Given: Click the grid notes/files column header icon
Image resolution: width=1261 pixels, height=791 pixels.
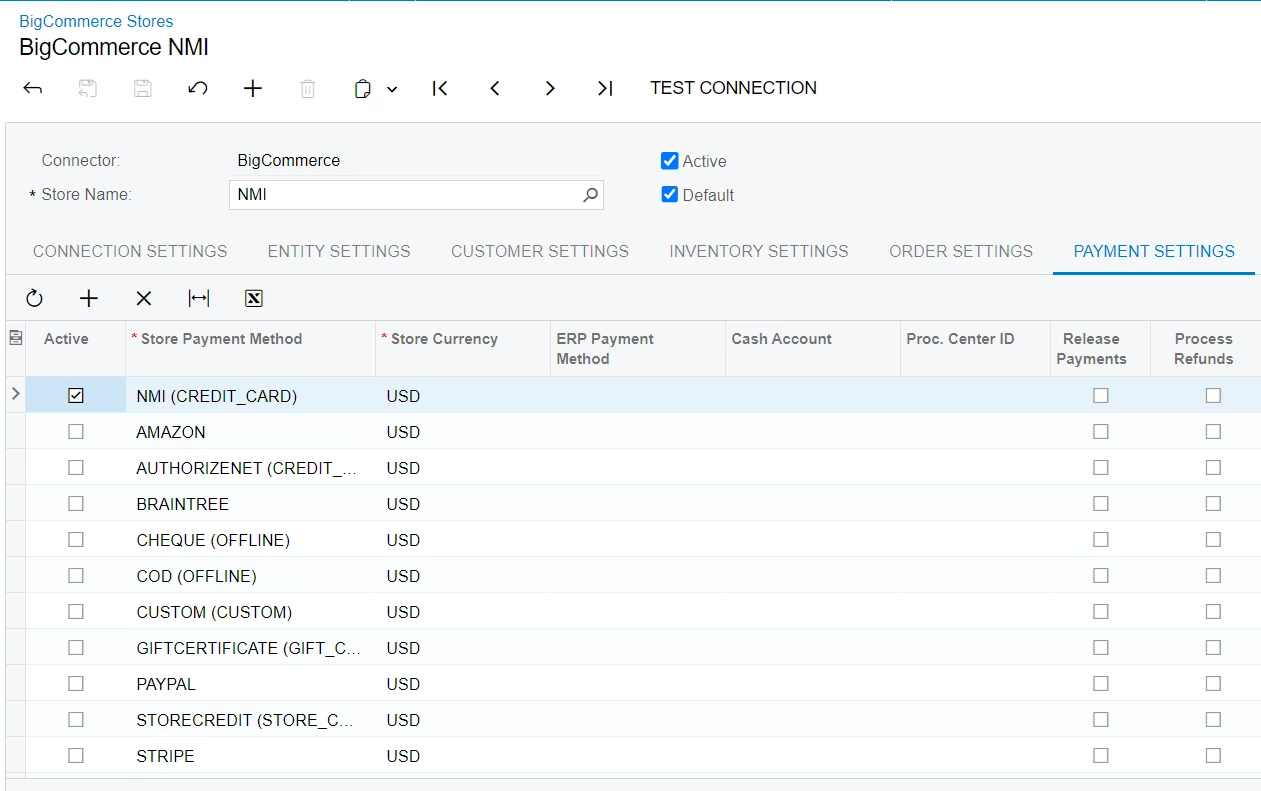Looking at the screenshot, I should (15, 339).
